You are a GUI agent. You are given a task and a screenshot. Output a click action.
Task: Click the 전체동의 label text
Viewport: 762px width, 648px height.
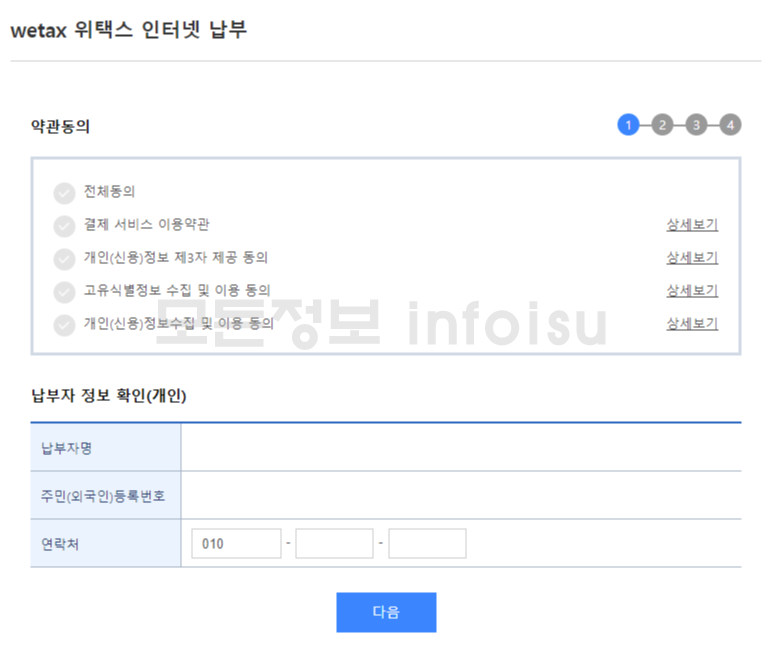pos(109,192)
